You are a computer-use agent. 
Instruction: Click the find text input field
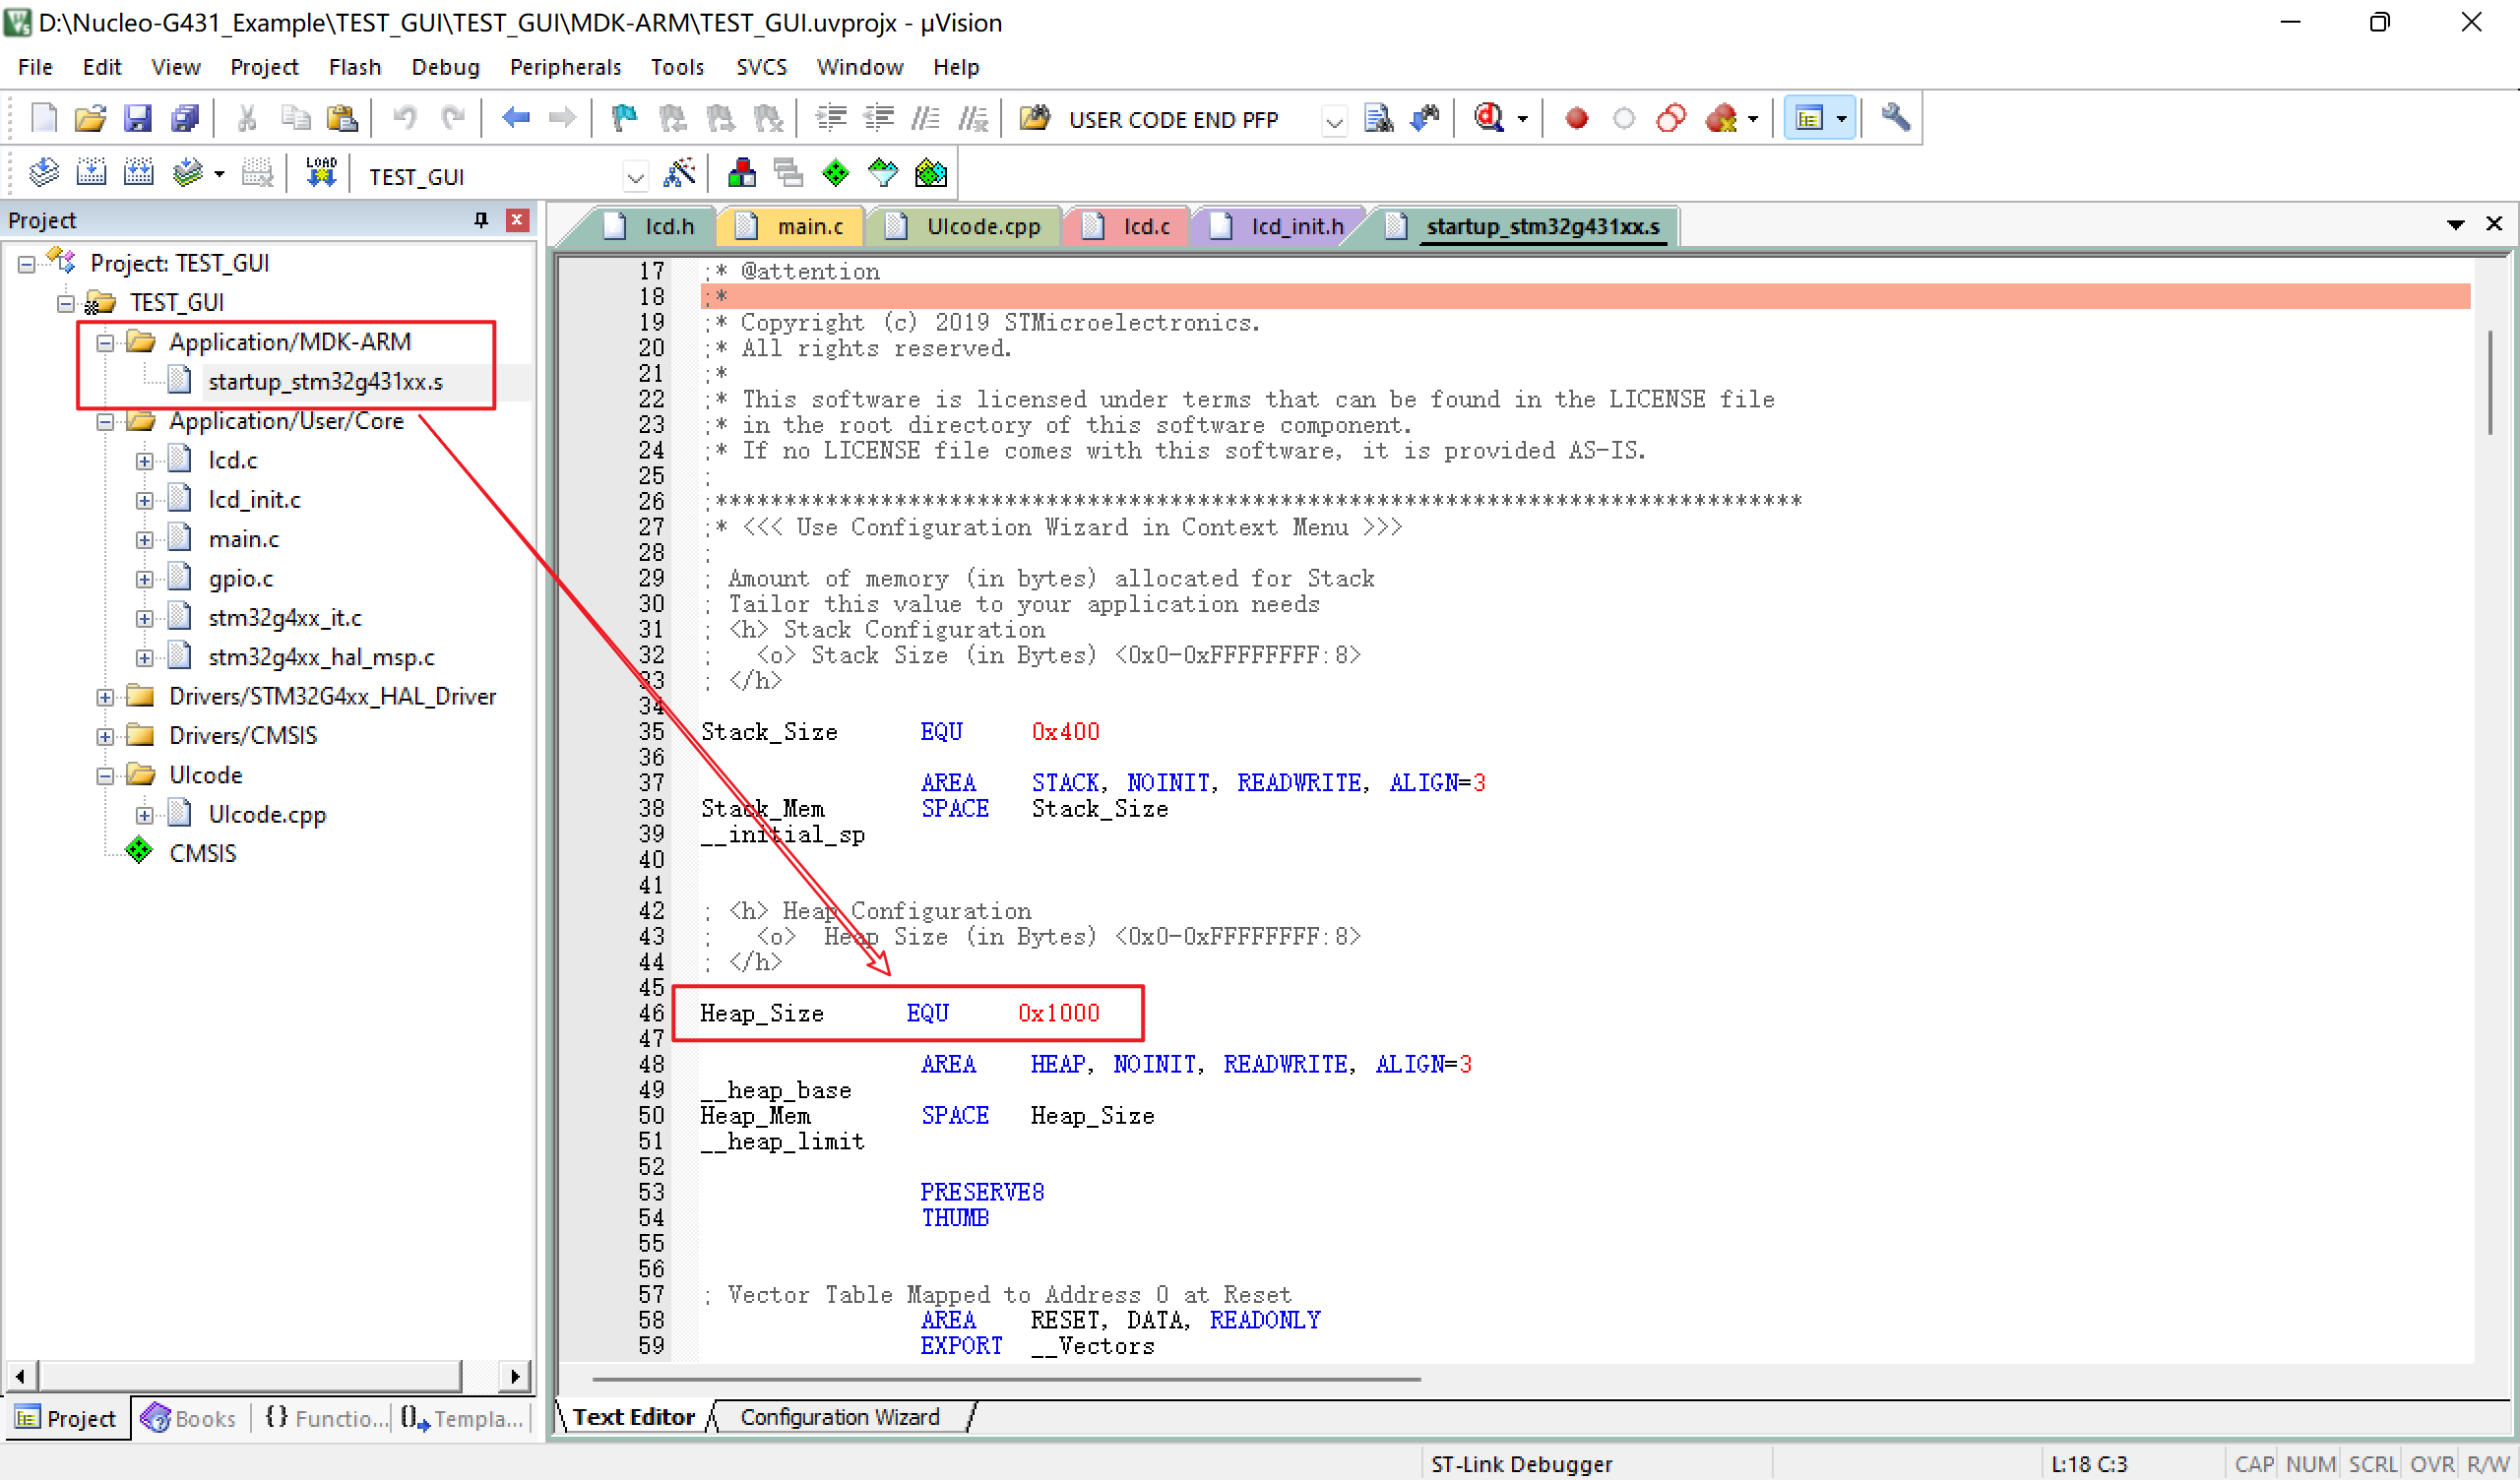[x=1190, y=120]
